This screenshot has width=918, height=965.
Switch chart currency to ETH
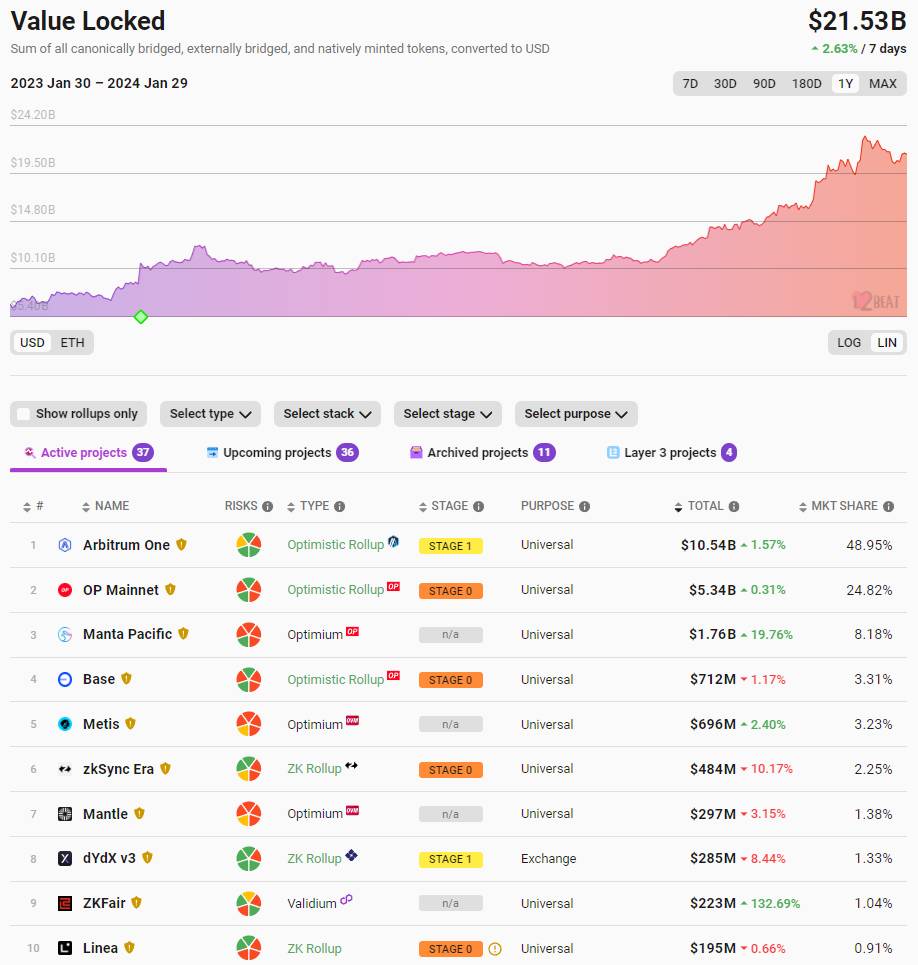(x=73, y=343)
